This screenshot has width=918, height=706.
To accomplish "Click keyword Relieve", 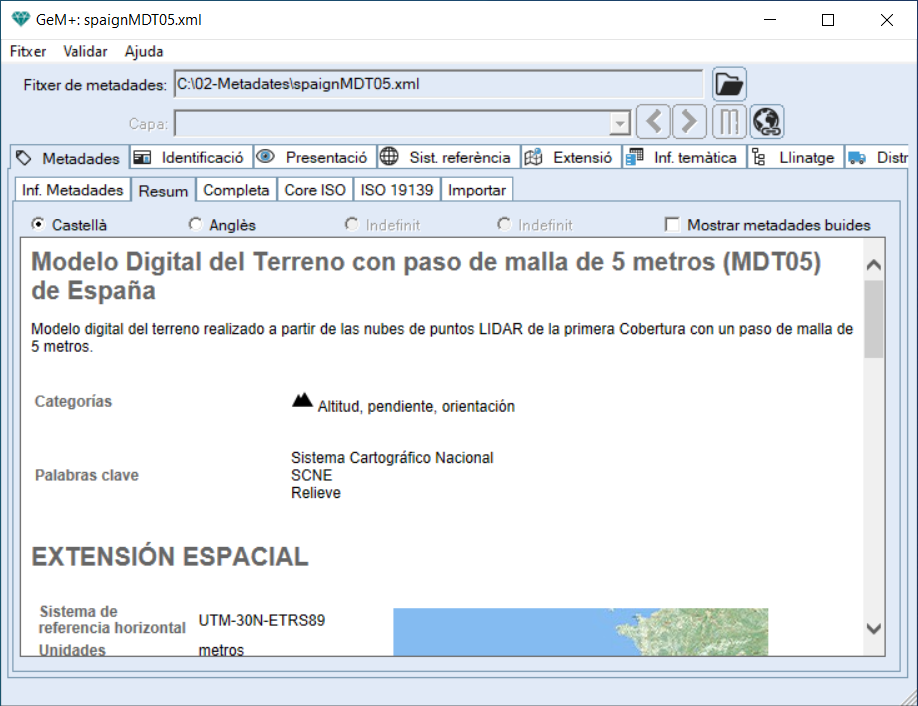I will click(316, 492).
